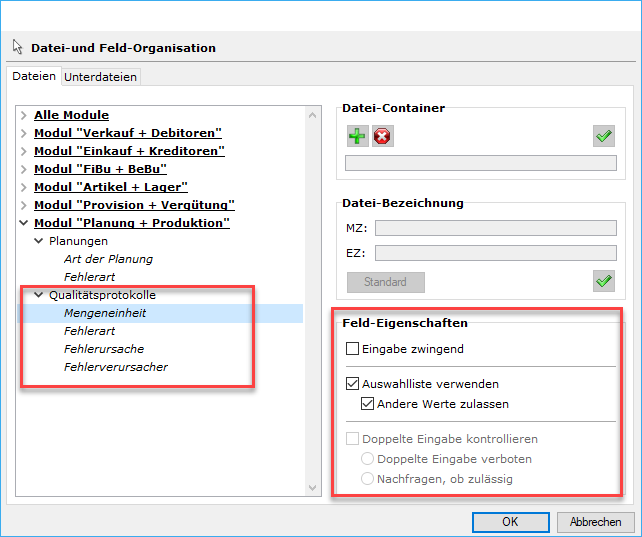Click the red delete container icon
The height and width of the screenshot is (537, 642).
382,136
